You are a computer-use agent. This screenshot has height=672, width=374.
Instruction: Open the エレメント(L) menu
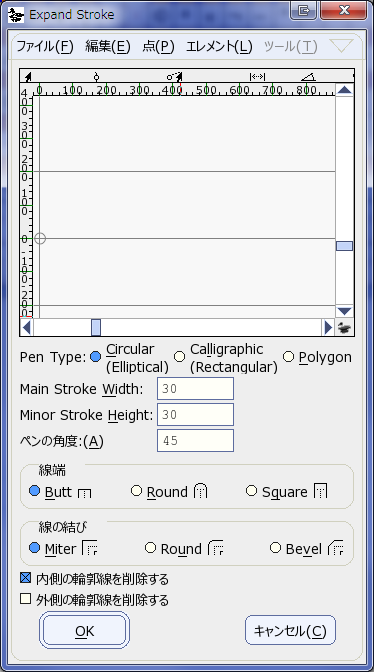click(x=219, y=46)
